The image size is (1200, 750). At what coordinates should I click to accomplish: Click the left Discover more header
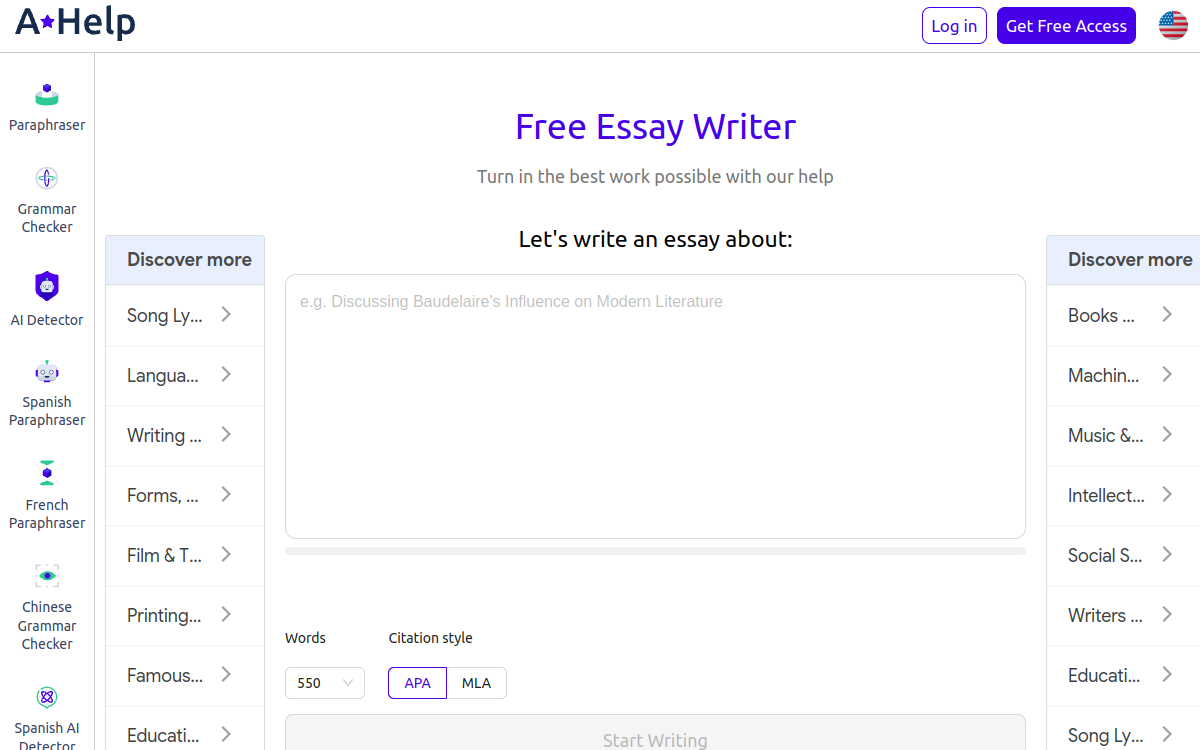185,260
